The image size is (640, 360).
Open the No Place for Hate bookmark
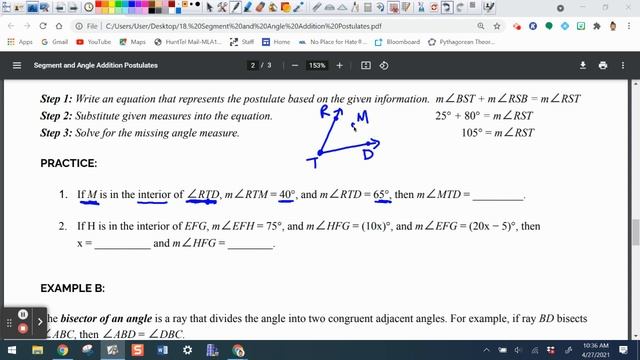pos(333,42)
